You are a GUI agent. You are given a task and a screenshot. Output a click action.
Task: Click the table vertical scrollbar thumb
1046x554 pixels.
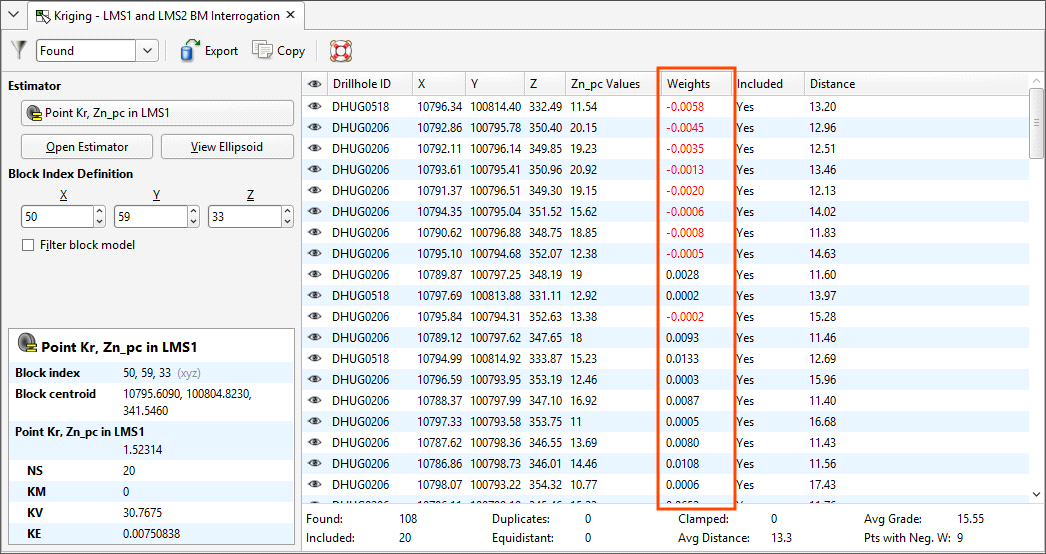[x=1037, y=123]
